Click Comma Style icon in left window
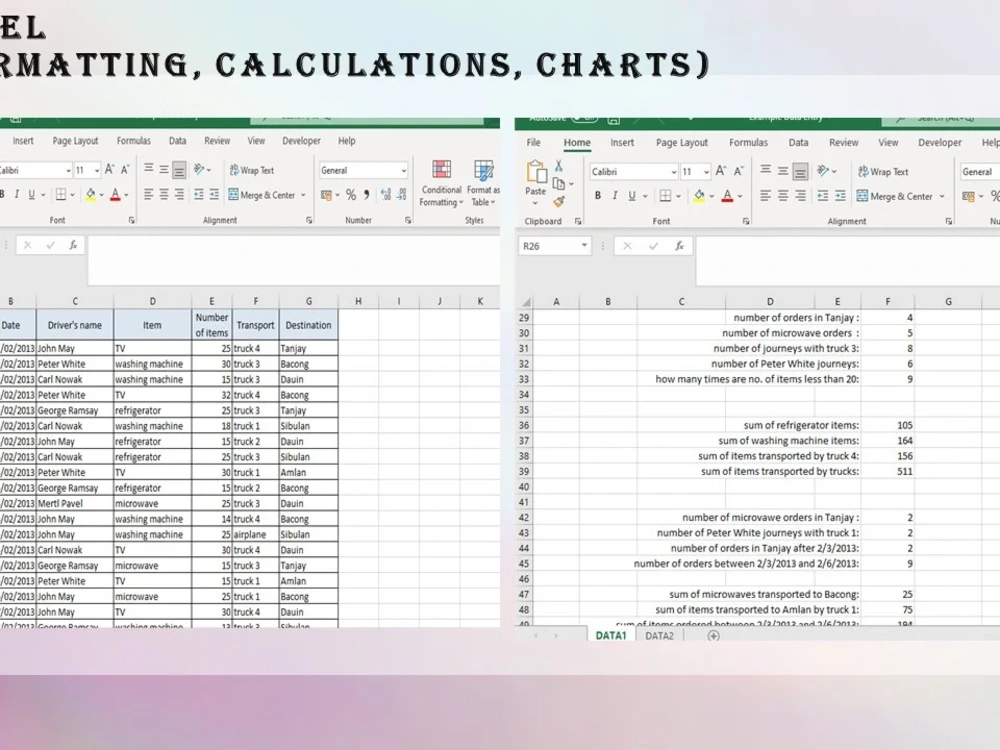Screen dimensions: 1000x750 tap(367, 195)
